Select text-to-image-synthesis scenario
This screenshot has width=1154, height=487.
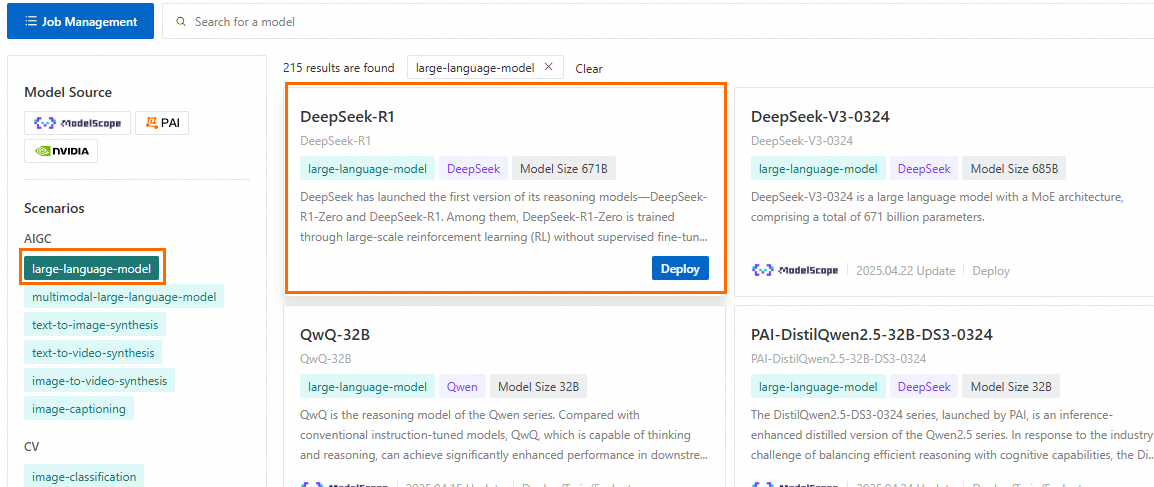95,324
